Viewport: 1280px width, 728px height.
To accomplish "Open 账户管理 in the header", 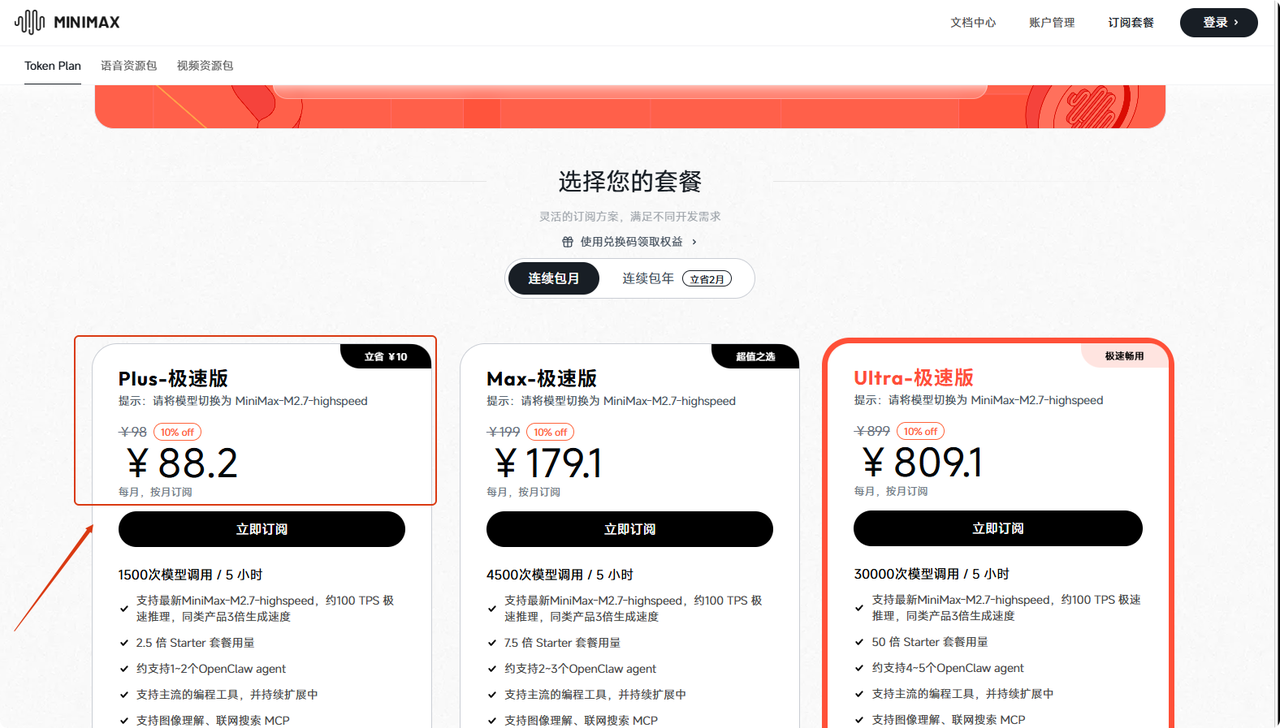I will pos(1052,22).
